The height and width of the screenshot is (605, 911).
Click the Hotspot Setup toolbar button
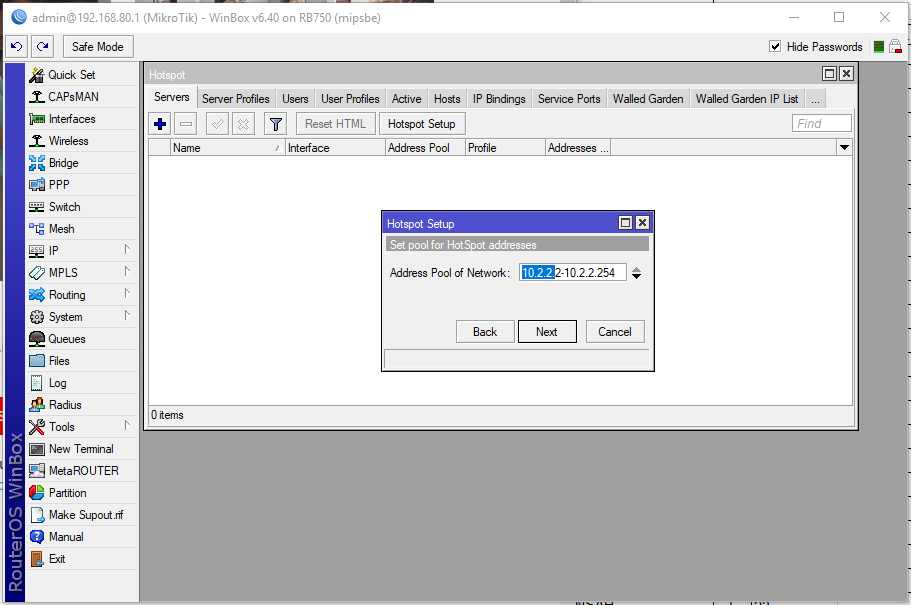tap(422, 124)
